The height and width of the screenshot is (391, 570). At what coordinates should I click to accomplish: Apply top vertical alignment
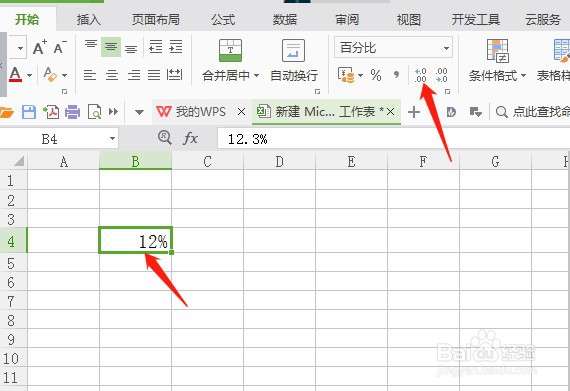pyautogui.click(x=91, y=45)
